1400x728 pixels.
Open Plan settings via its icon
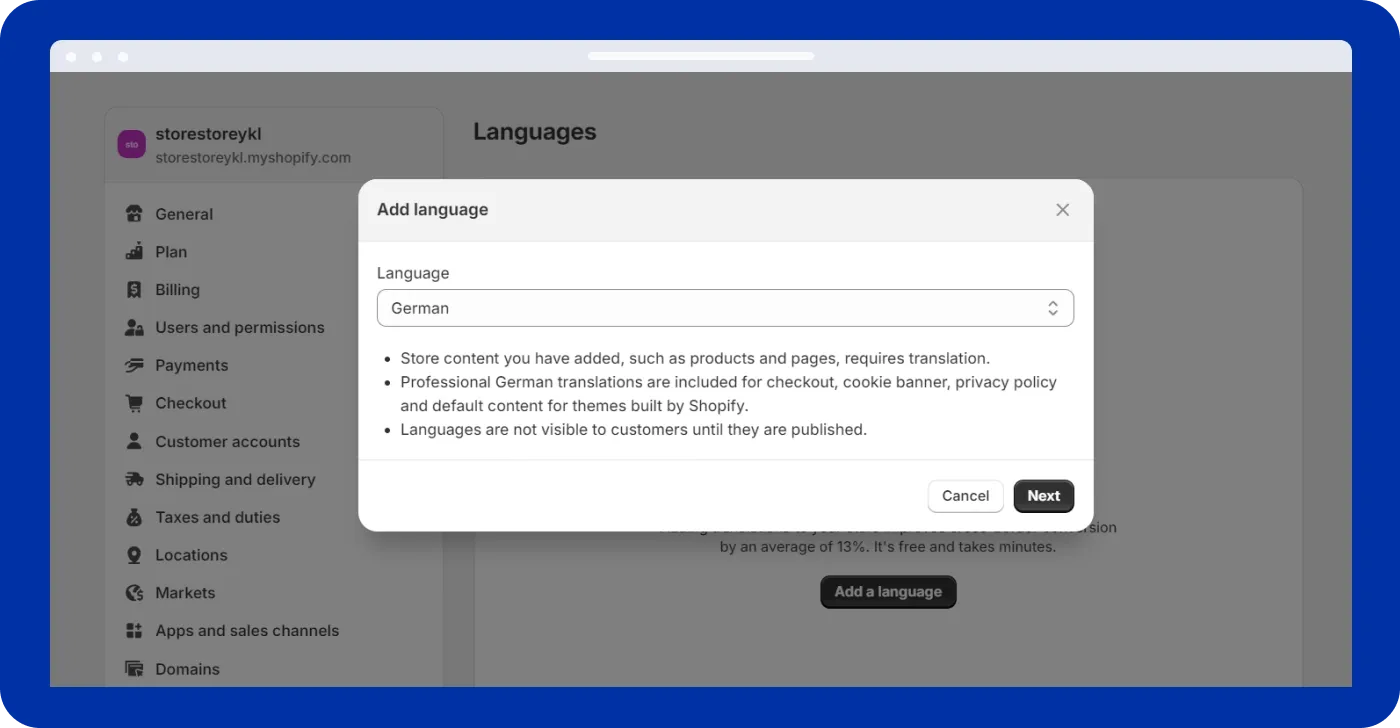point(133,251)
